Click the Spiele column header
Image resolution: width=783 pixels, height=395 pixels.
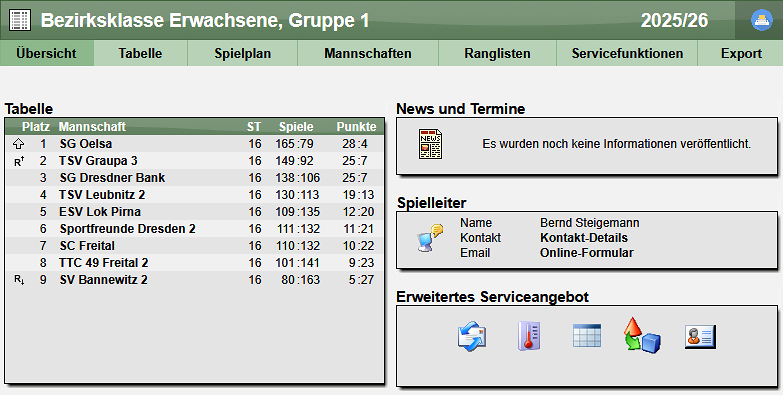[x=296, y=127]
